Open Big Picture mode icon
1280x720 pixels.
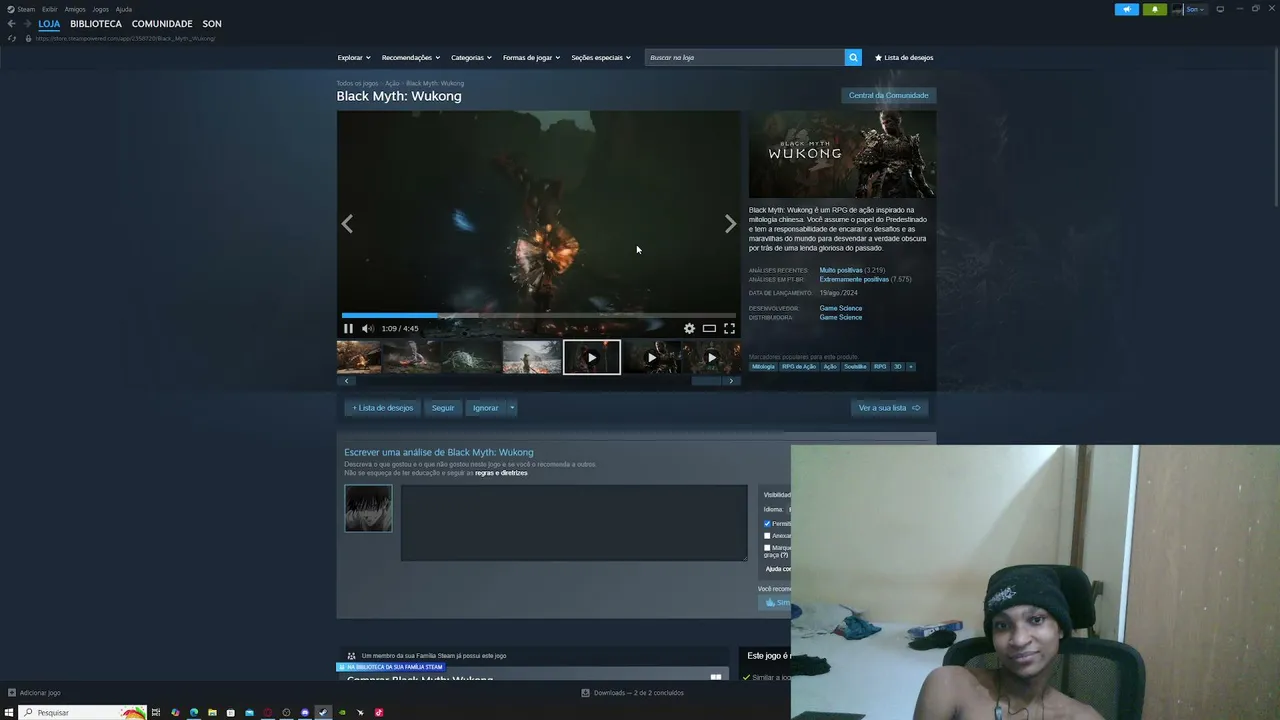pos(1220,9)
